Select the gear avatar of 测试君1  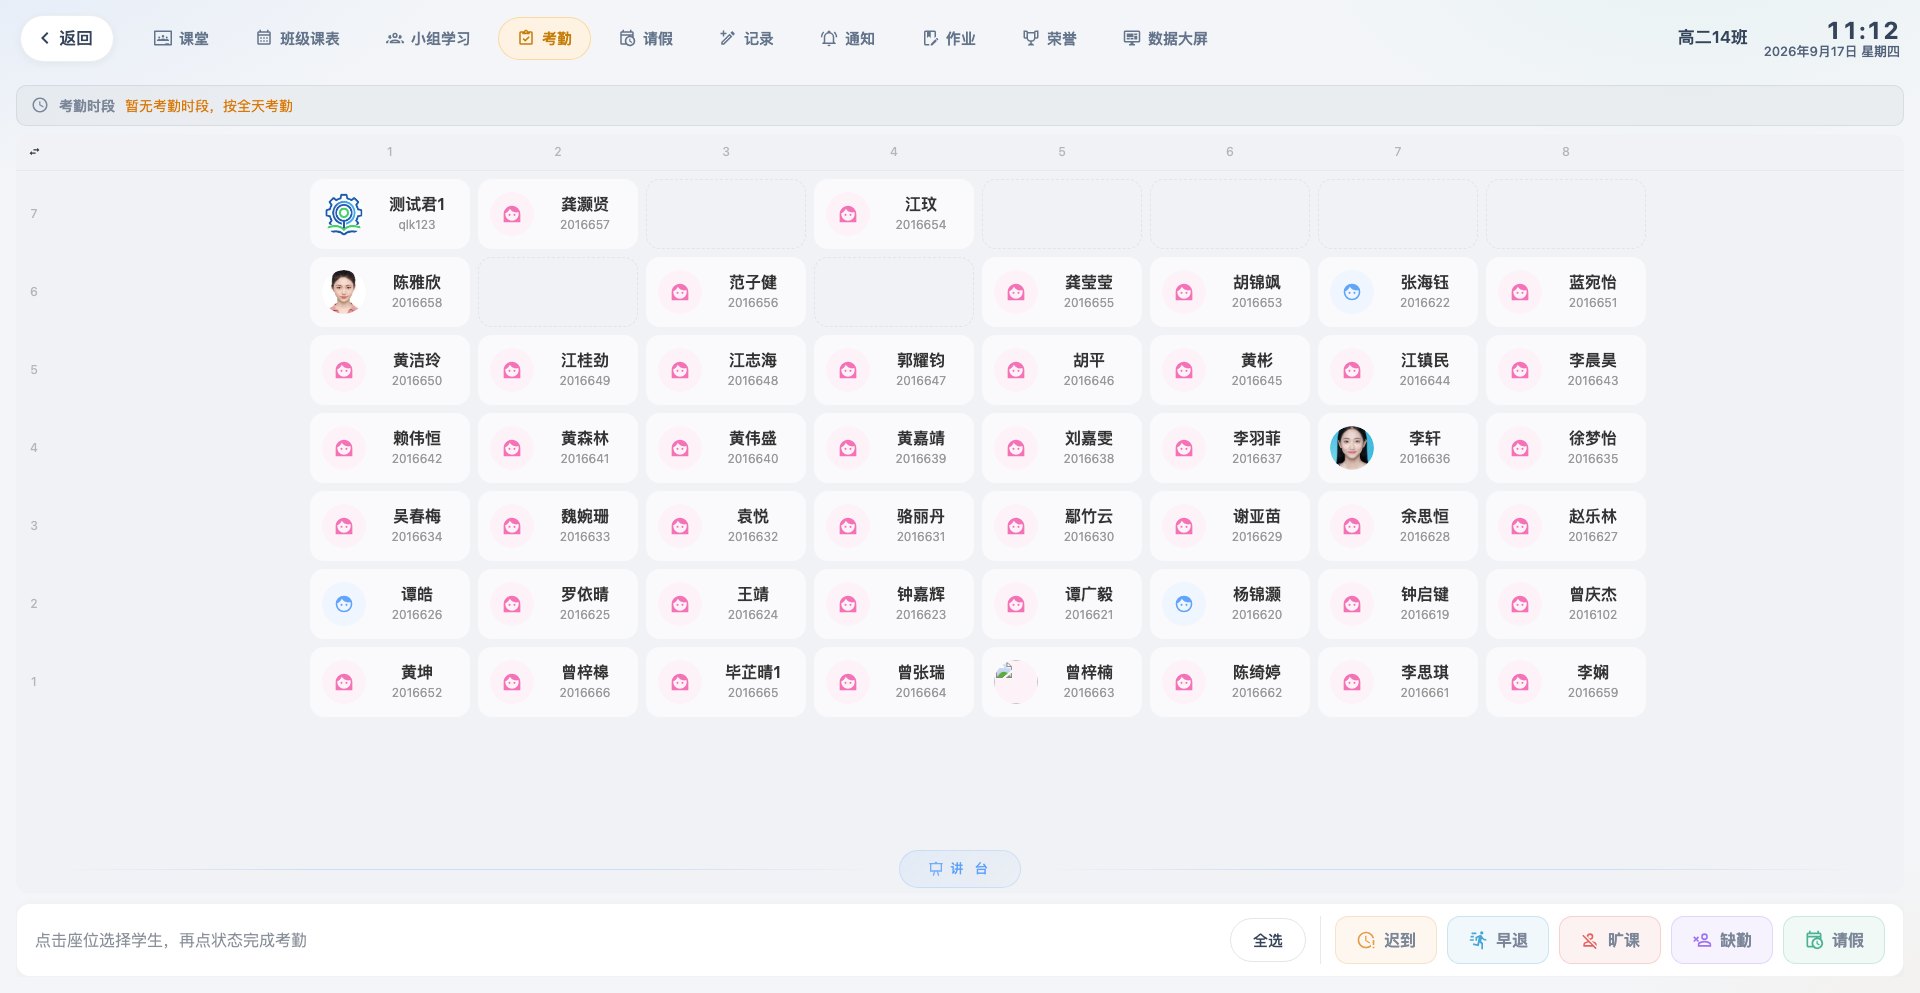344,214
